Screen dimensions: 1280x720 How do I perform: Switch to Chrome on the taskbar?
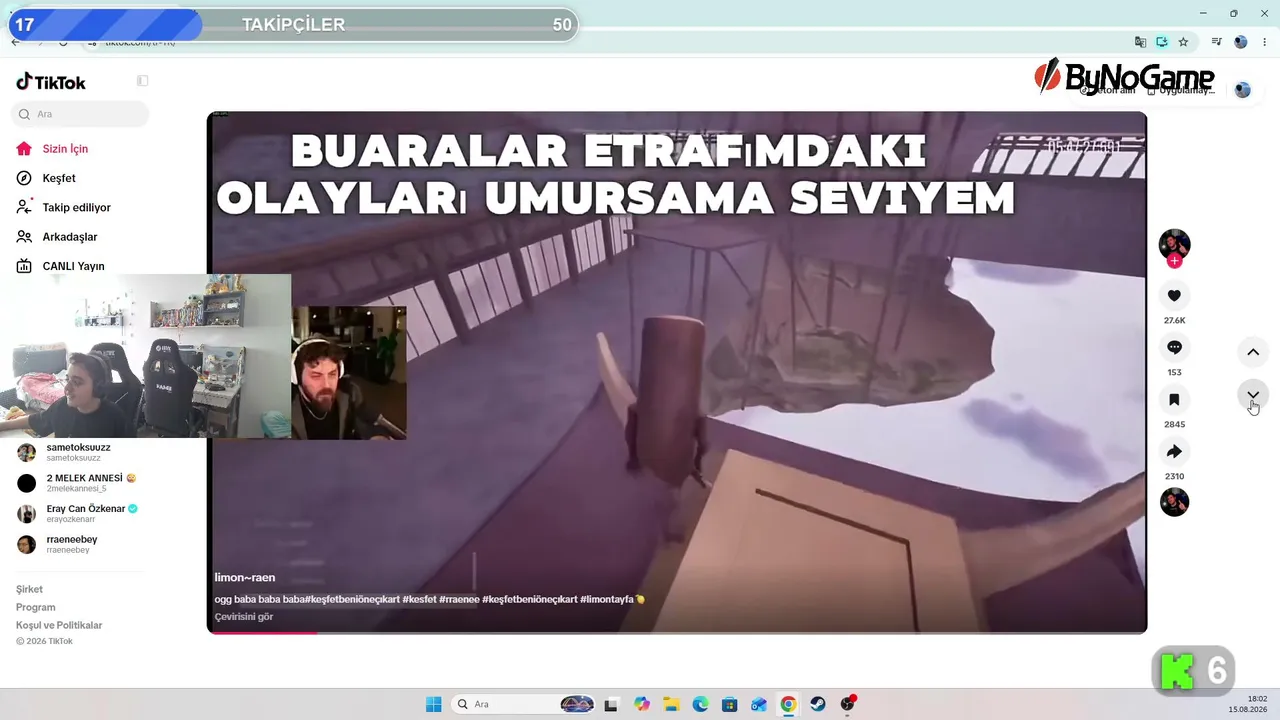pyautogui.click(x=788, y=704)
